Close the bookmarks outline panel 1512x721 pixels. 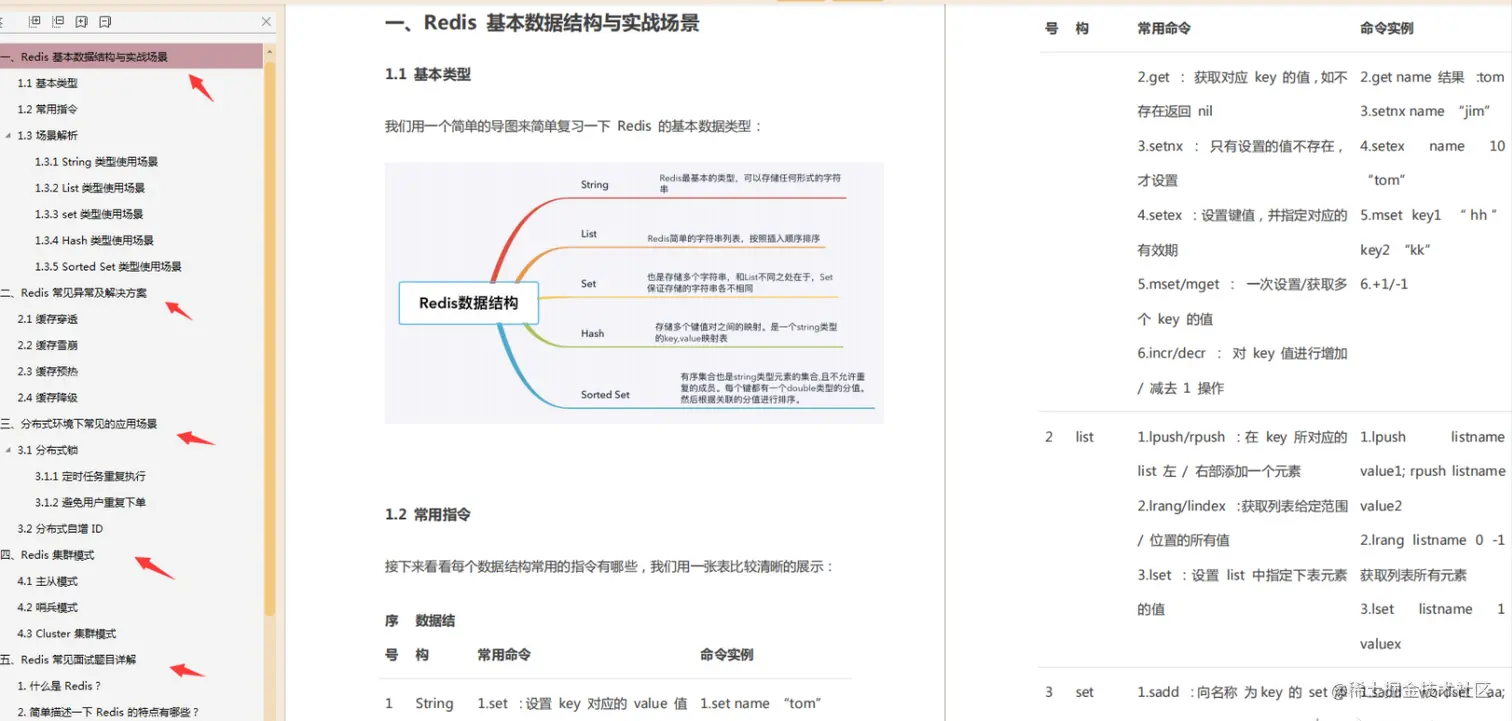pyautogui.click(x=266, y=21)
